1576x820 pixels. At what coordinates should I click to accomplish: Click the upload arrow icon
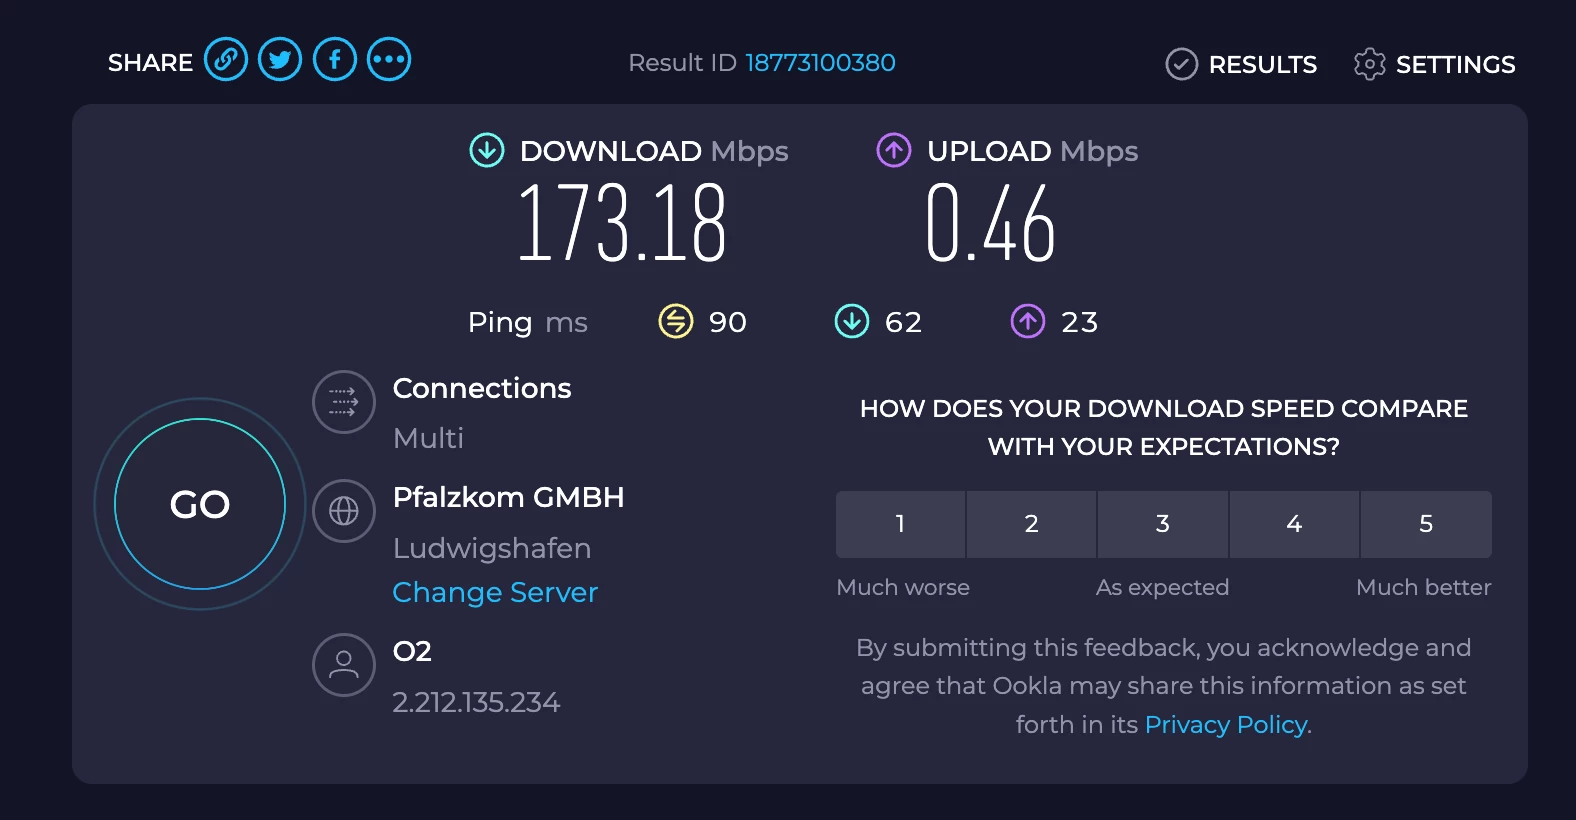pos(894,151)
